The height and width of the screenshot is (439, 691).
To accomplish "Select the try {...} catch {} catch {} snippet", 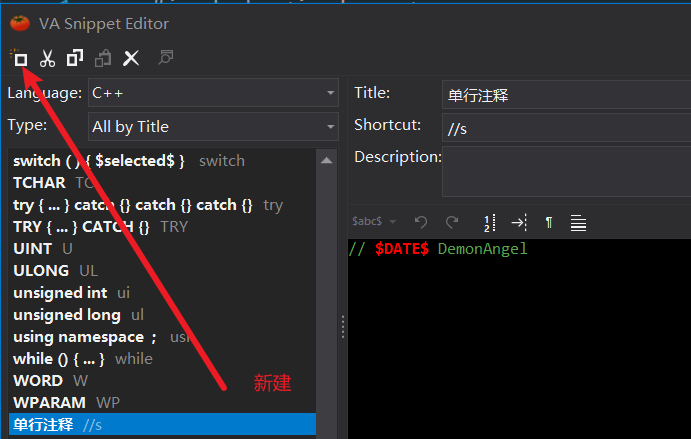I will (162, 205).
